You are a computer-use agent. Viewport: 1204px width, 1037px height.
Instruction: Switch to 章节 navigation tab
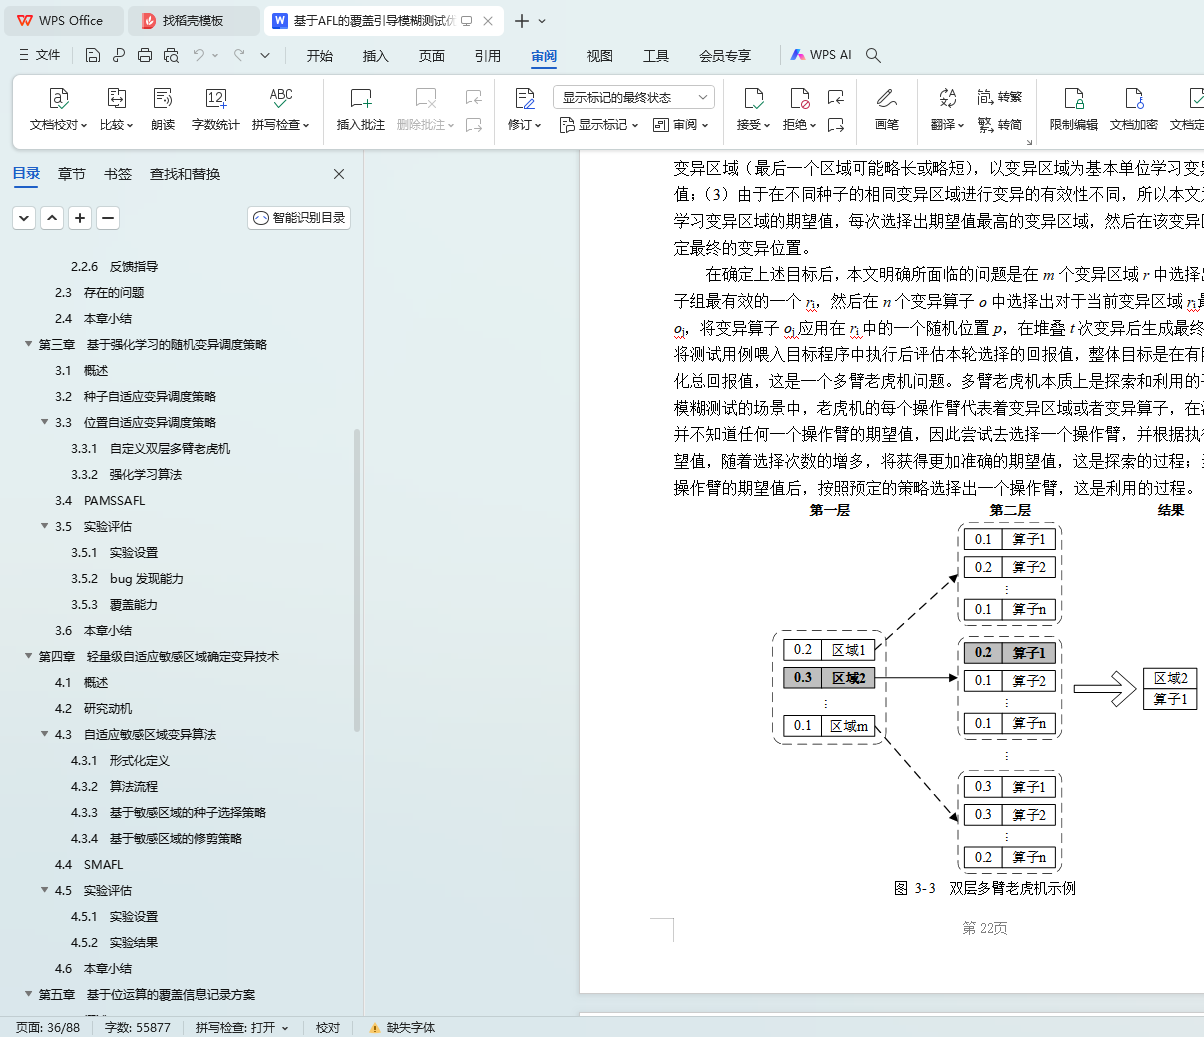72,174
